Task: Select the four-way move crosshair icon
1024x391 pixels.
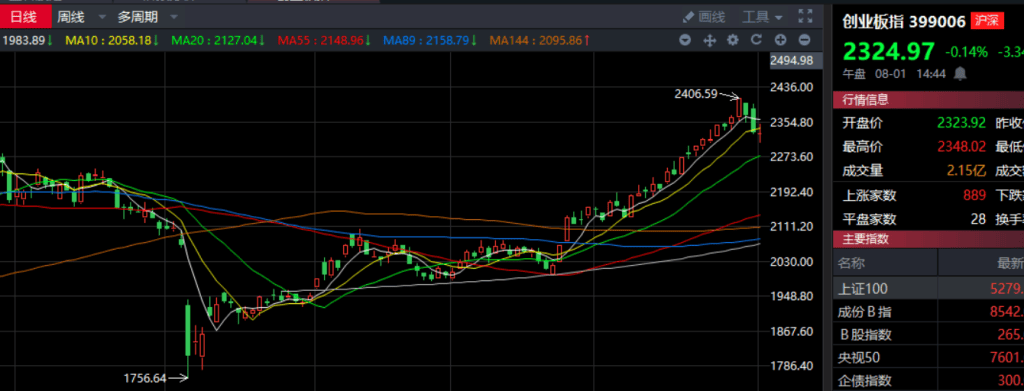Action: point(709,40)
